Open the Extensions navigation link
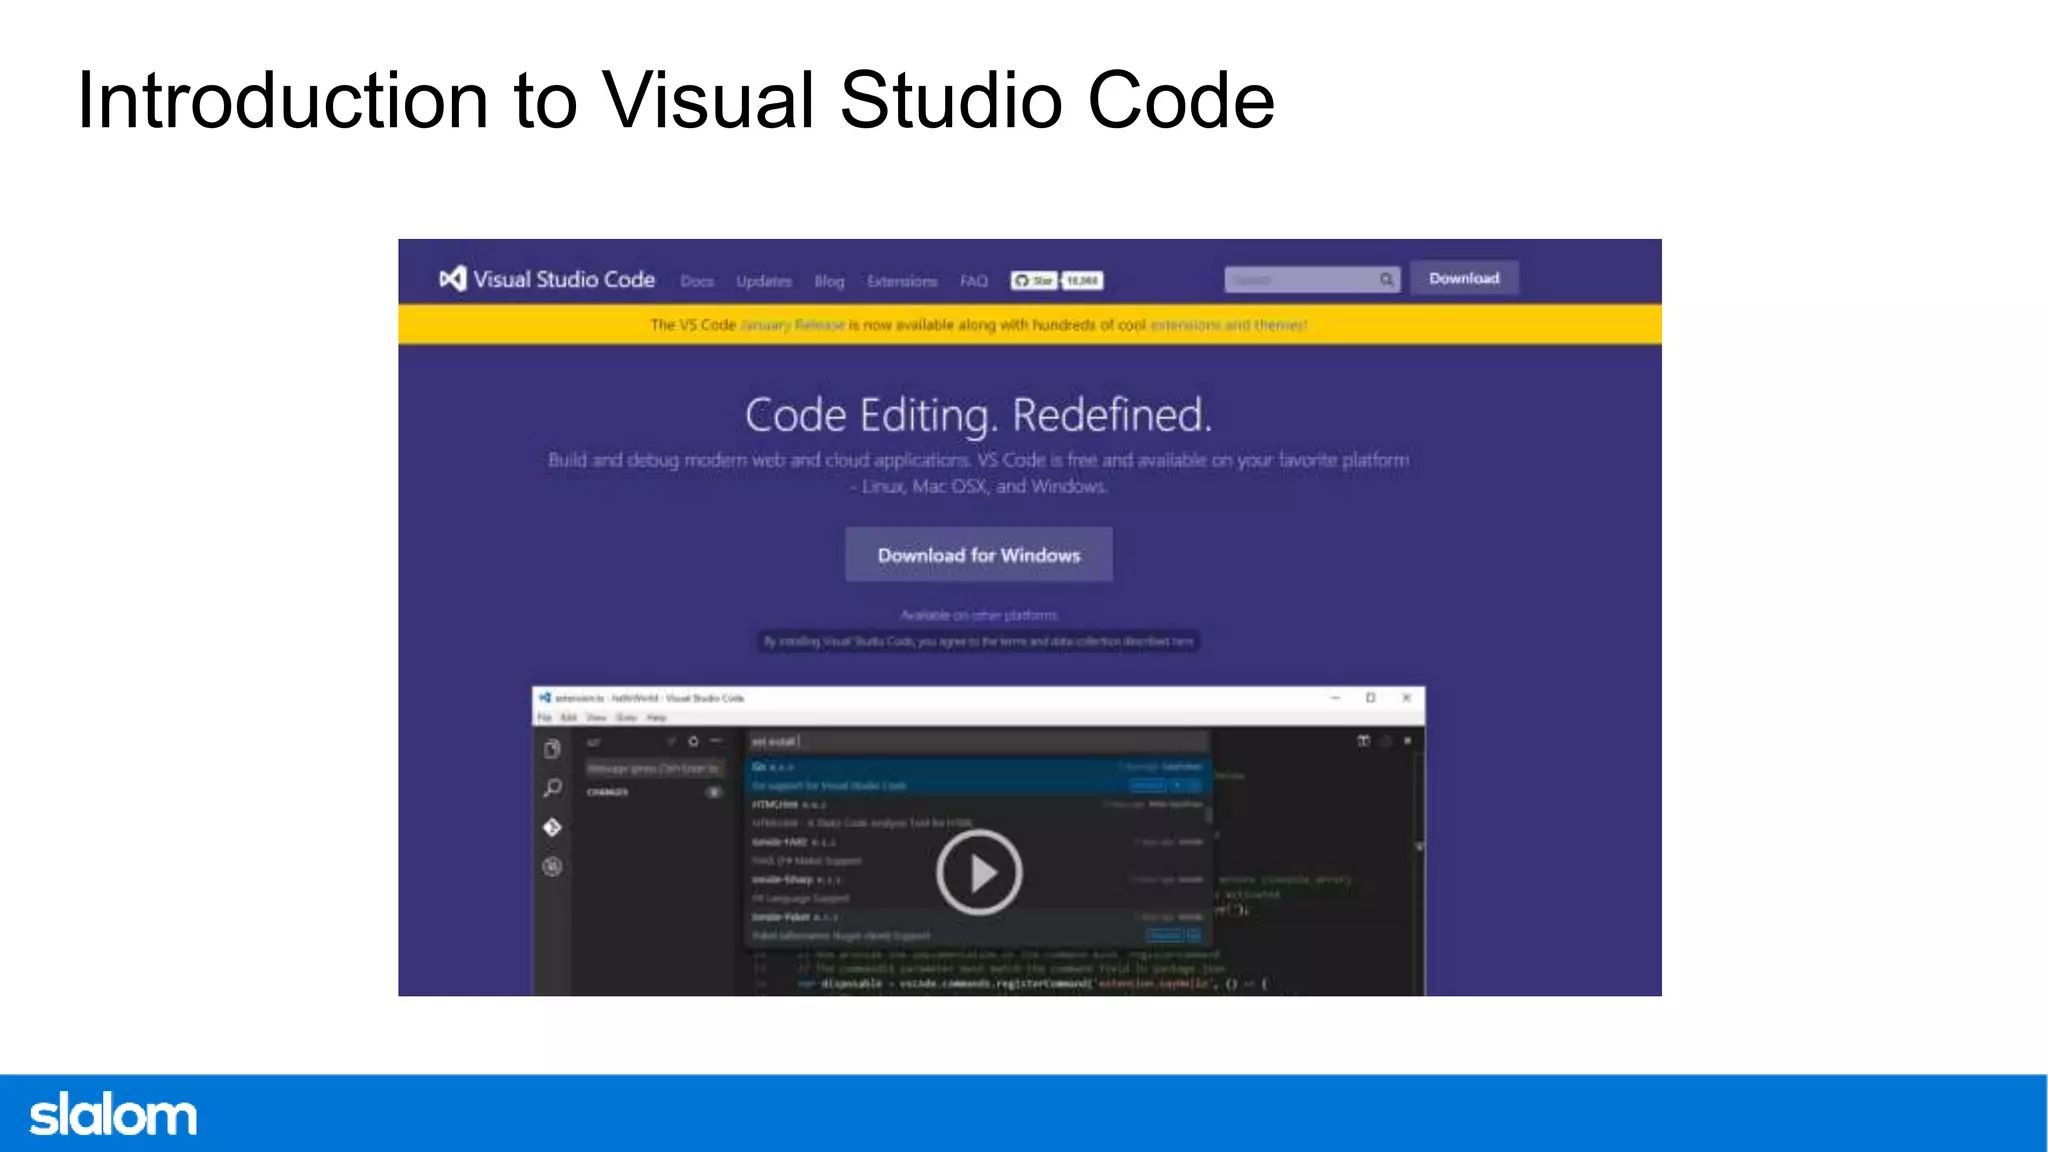 click(x=902, y=281)
